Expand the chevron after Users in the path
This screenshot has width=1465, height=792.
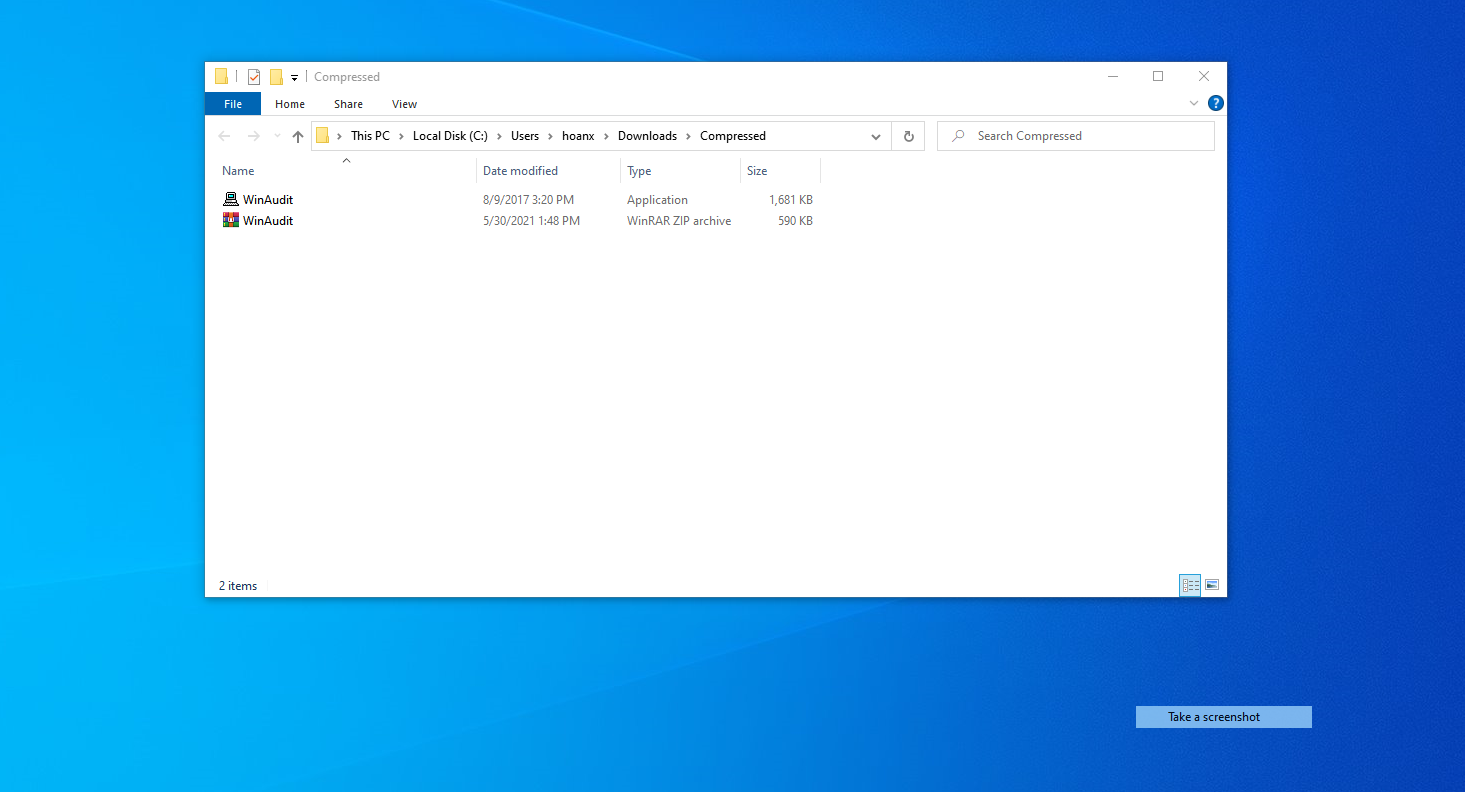[x=550, y=136]
